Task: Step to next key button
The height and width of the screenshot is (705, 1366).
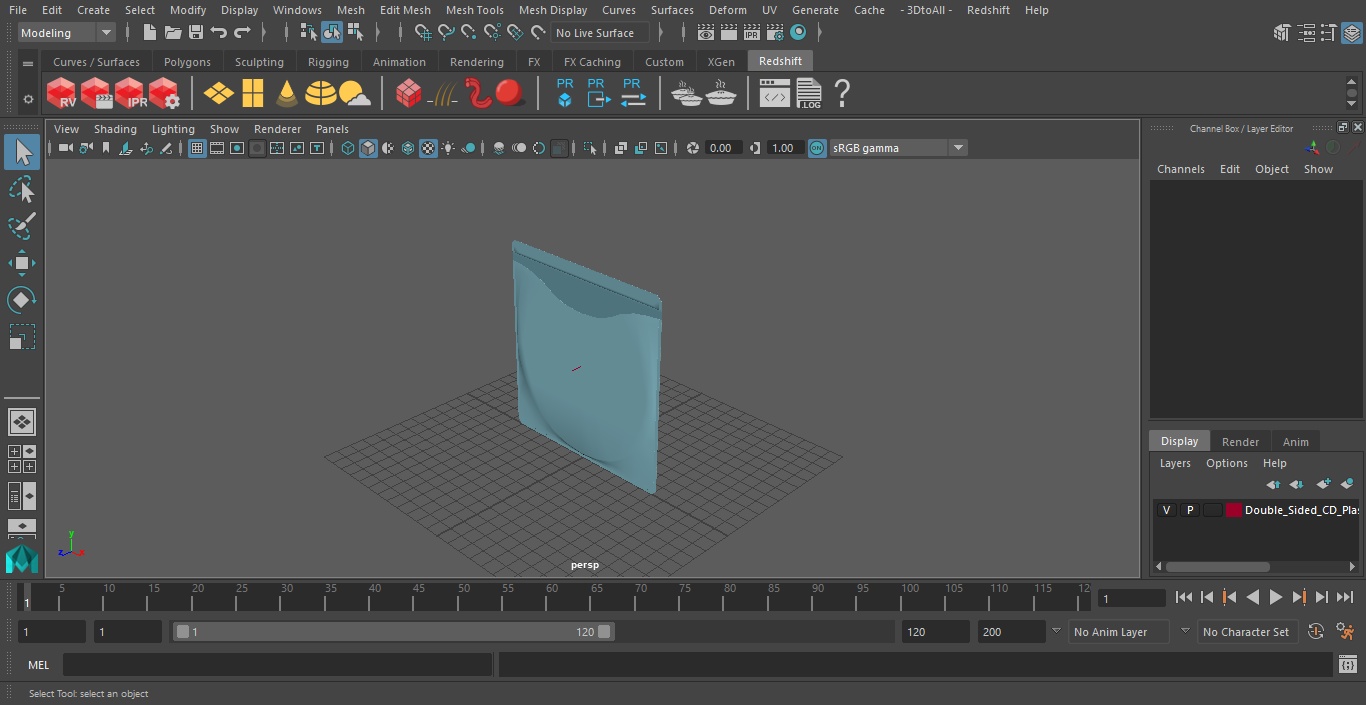Action: (x=1299, y=597)
